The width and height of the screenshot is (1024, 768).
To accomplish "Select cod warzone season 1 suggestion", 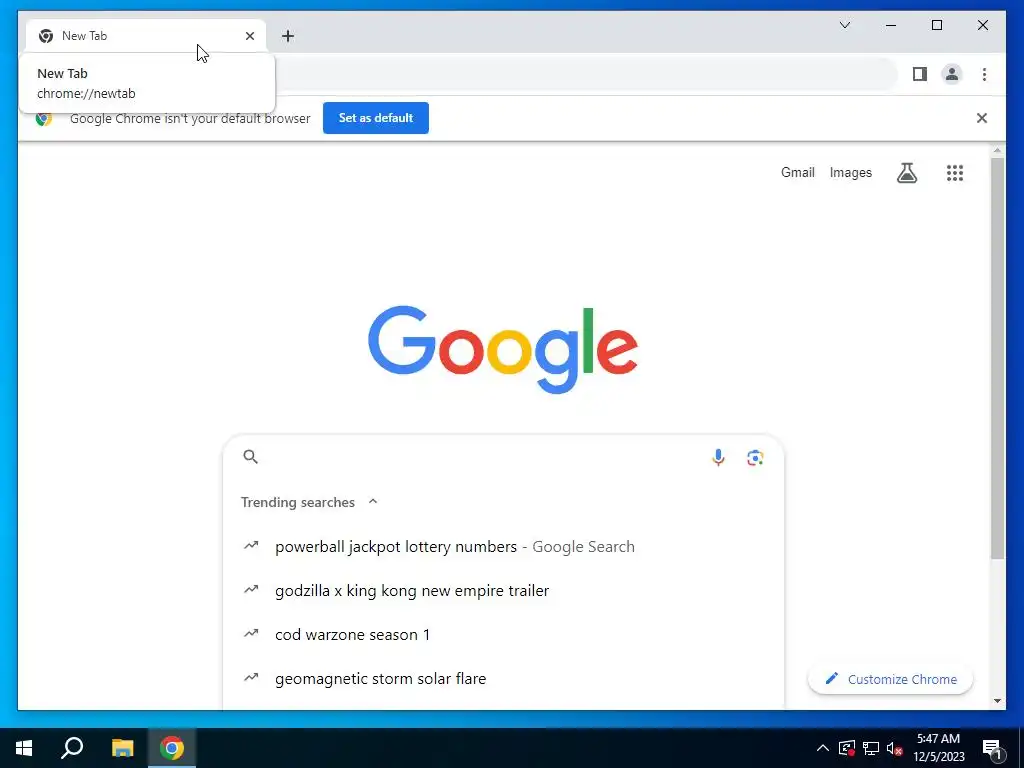I will coord(503,634).
